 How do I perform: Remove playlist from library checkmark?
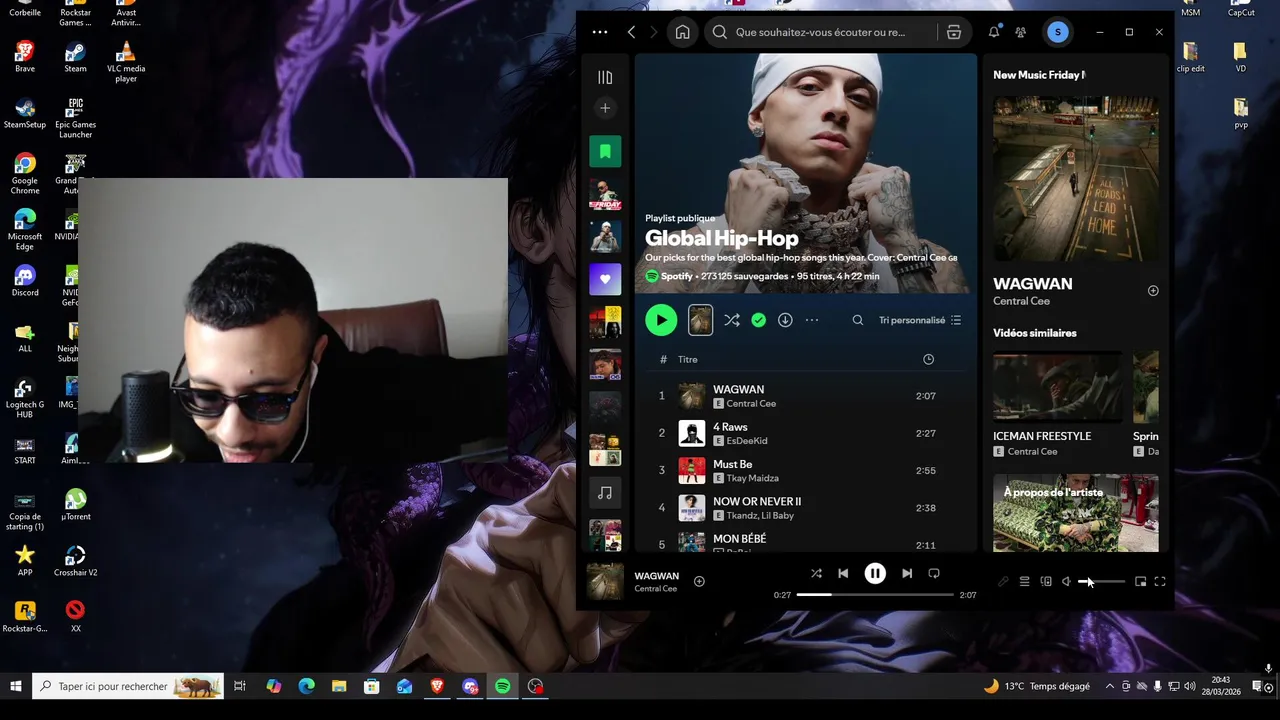coord(759,320)
